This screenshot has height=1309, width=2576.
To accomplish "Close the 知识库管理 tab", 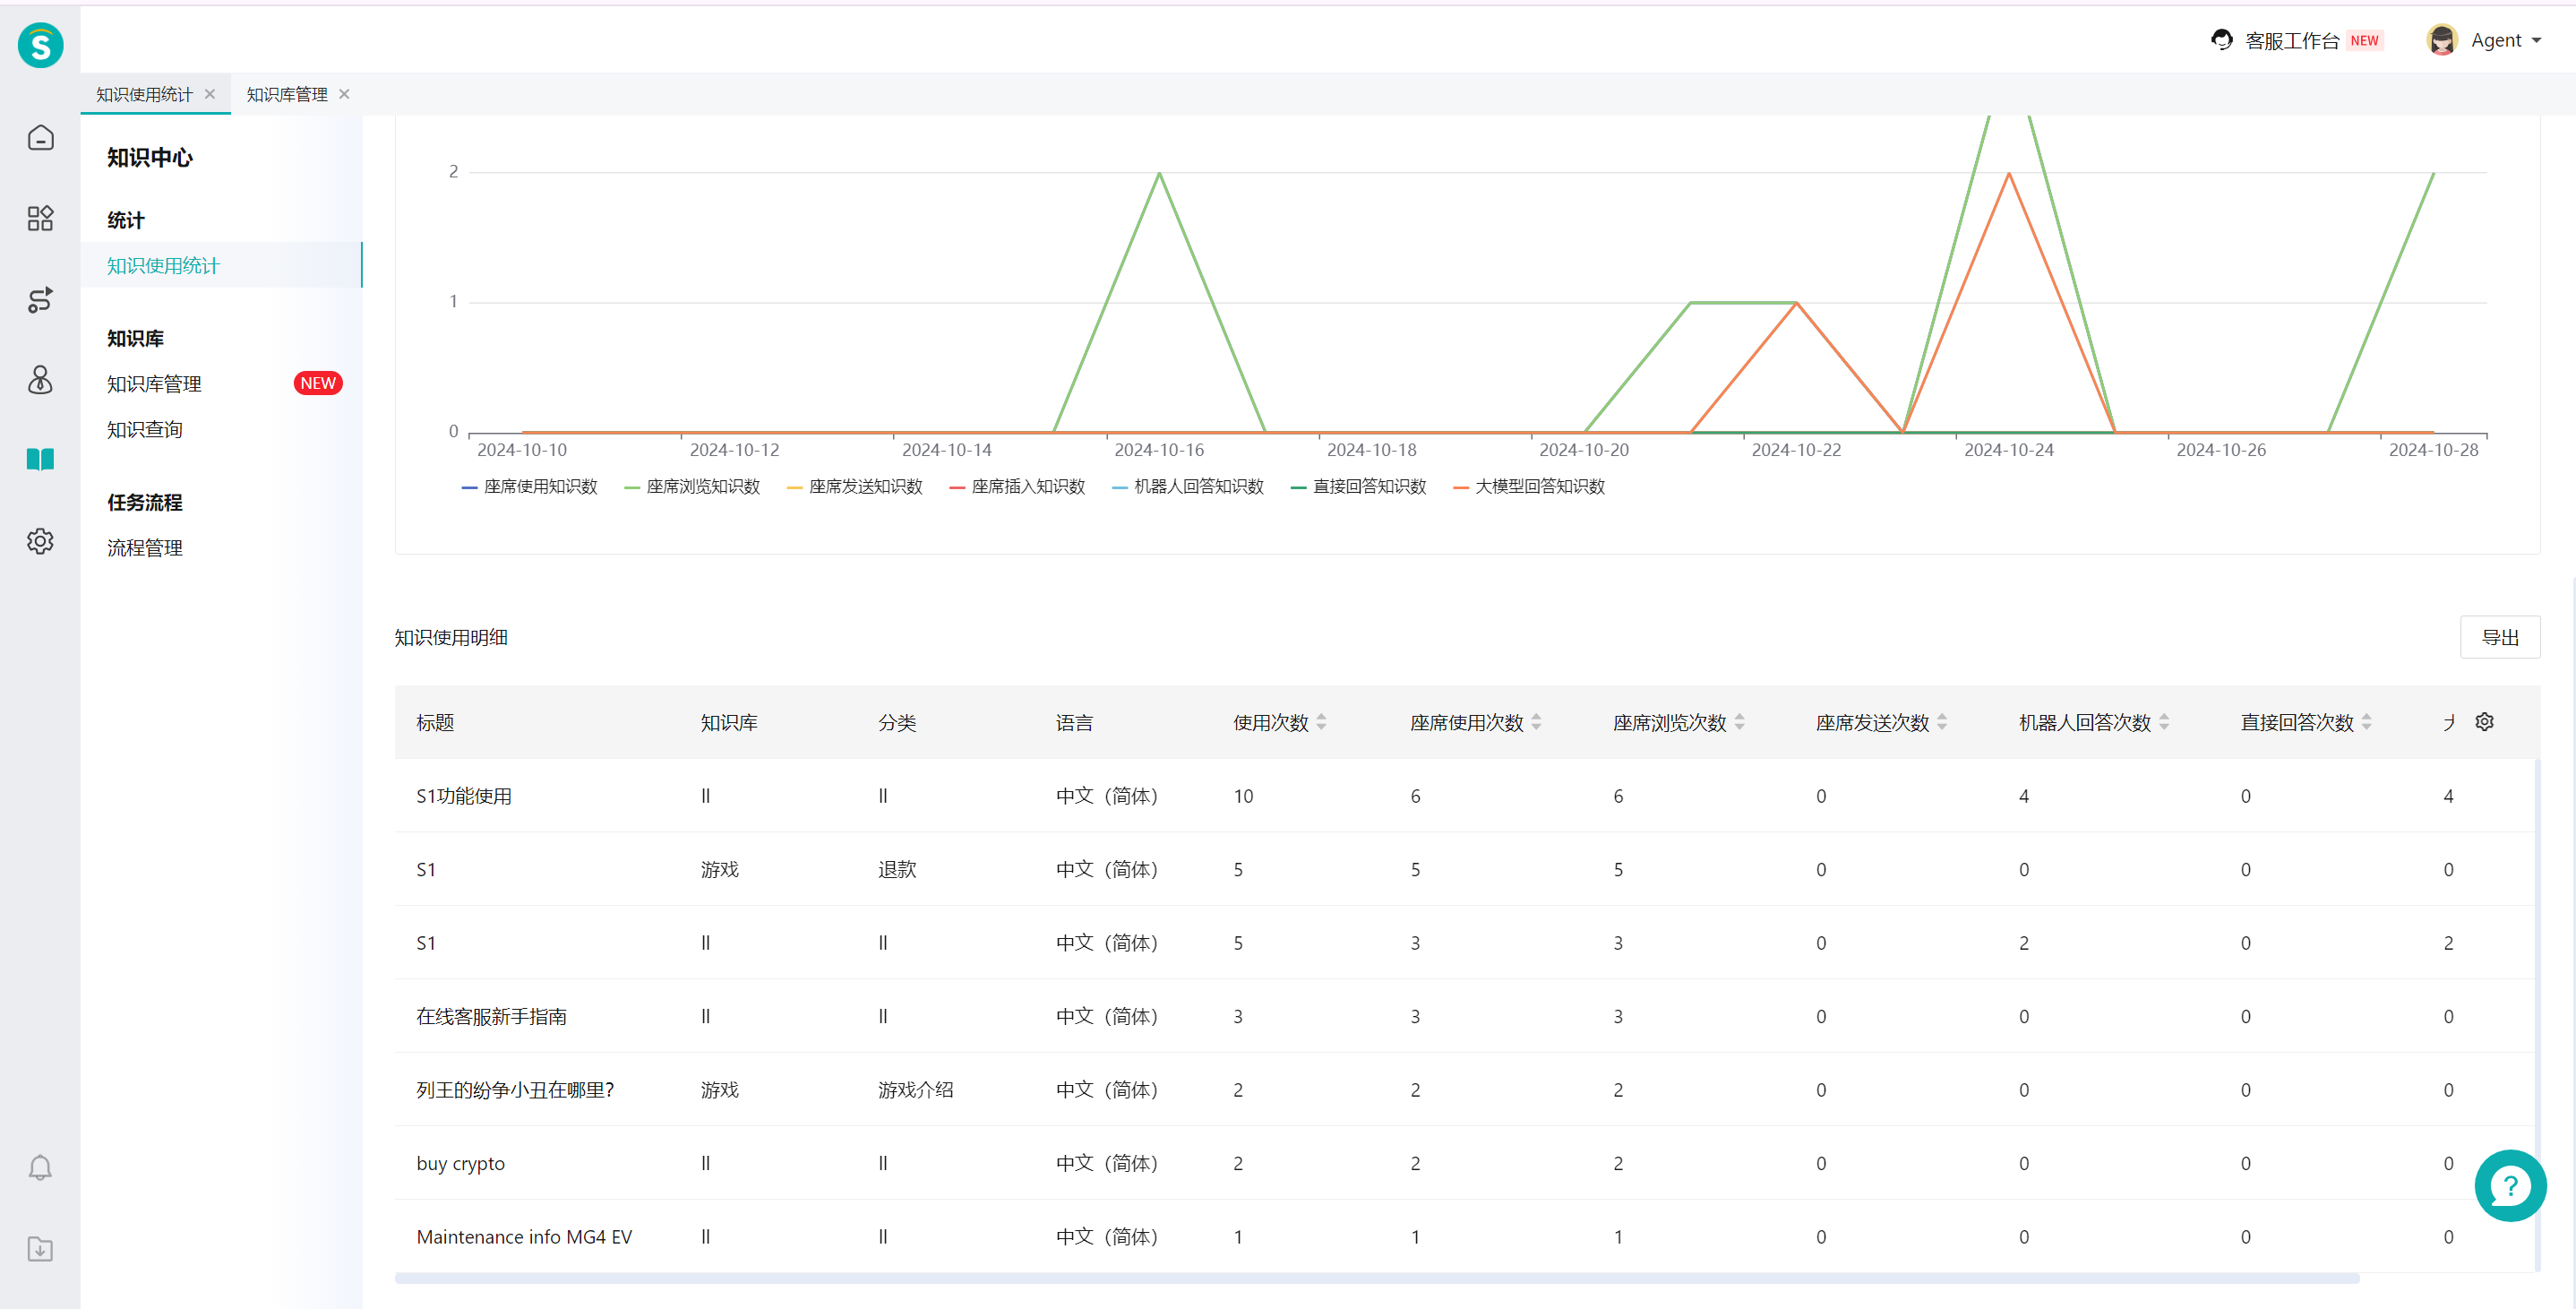I will point(344,94).
